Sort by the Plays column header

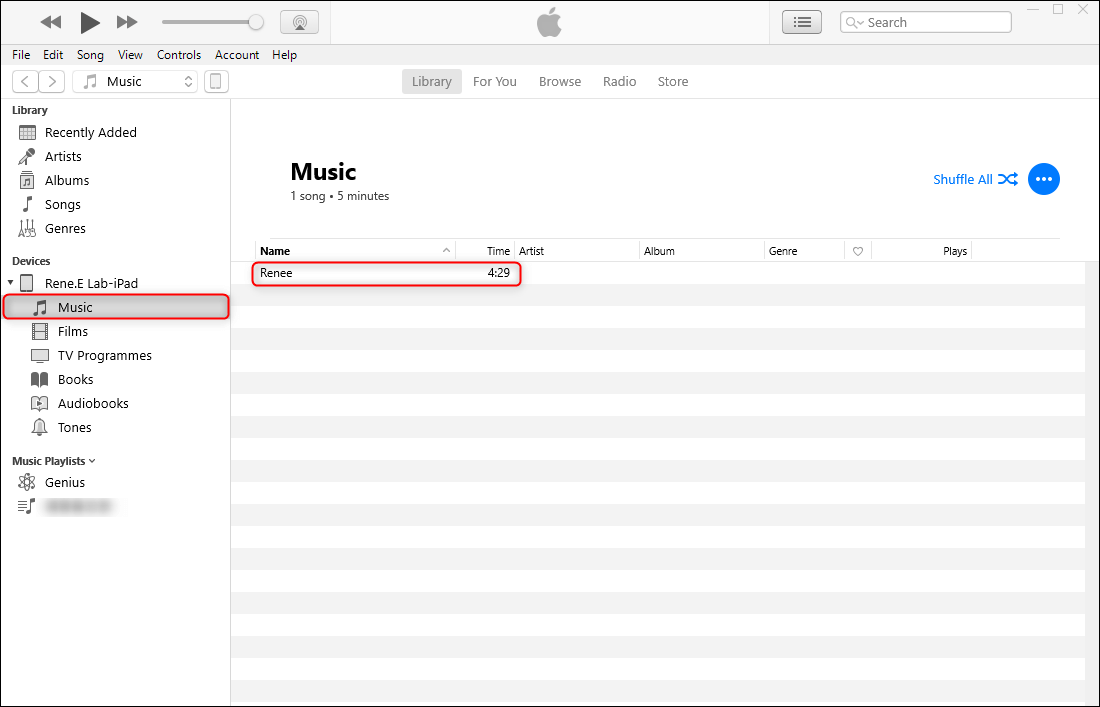[922, 251]
